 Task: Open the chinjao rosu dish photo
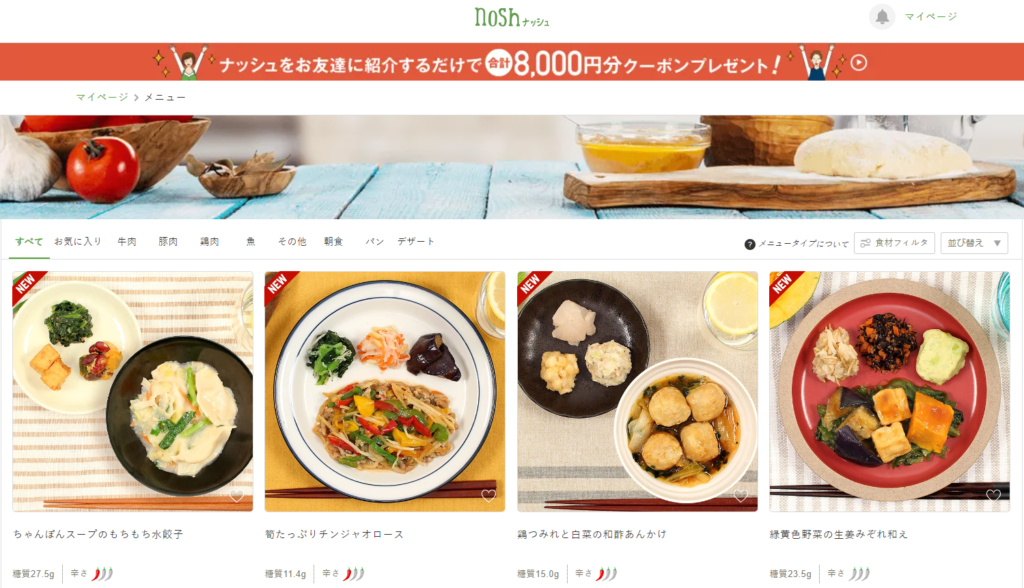(385, 391)
